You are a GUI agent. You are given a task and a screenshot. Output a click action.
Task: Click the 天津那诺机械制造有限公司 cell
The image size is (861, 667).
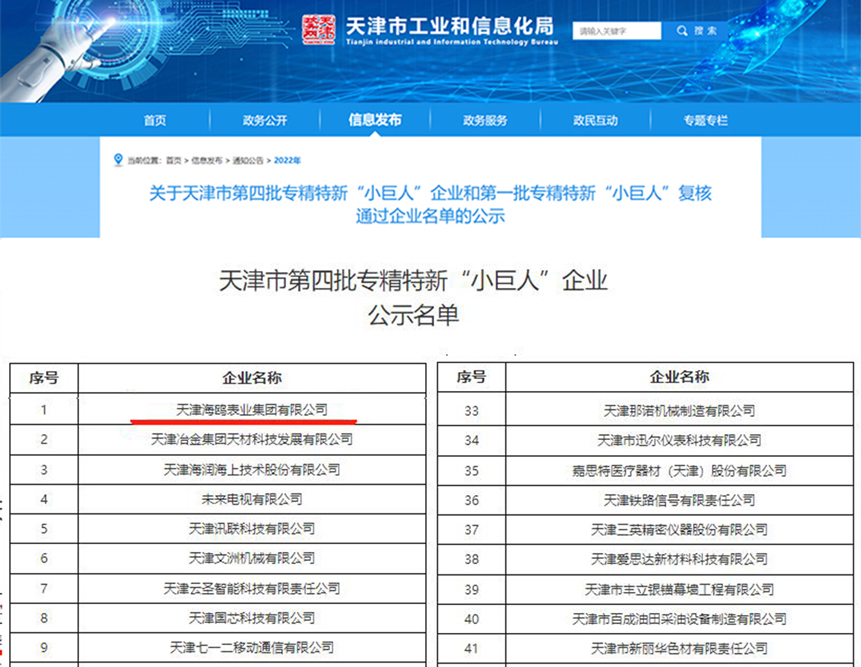680,411
